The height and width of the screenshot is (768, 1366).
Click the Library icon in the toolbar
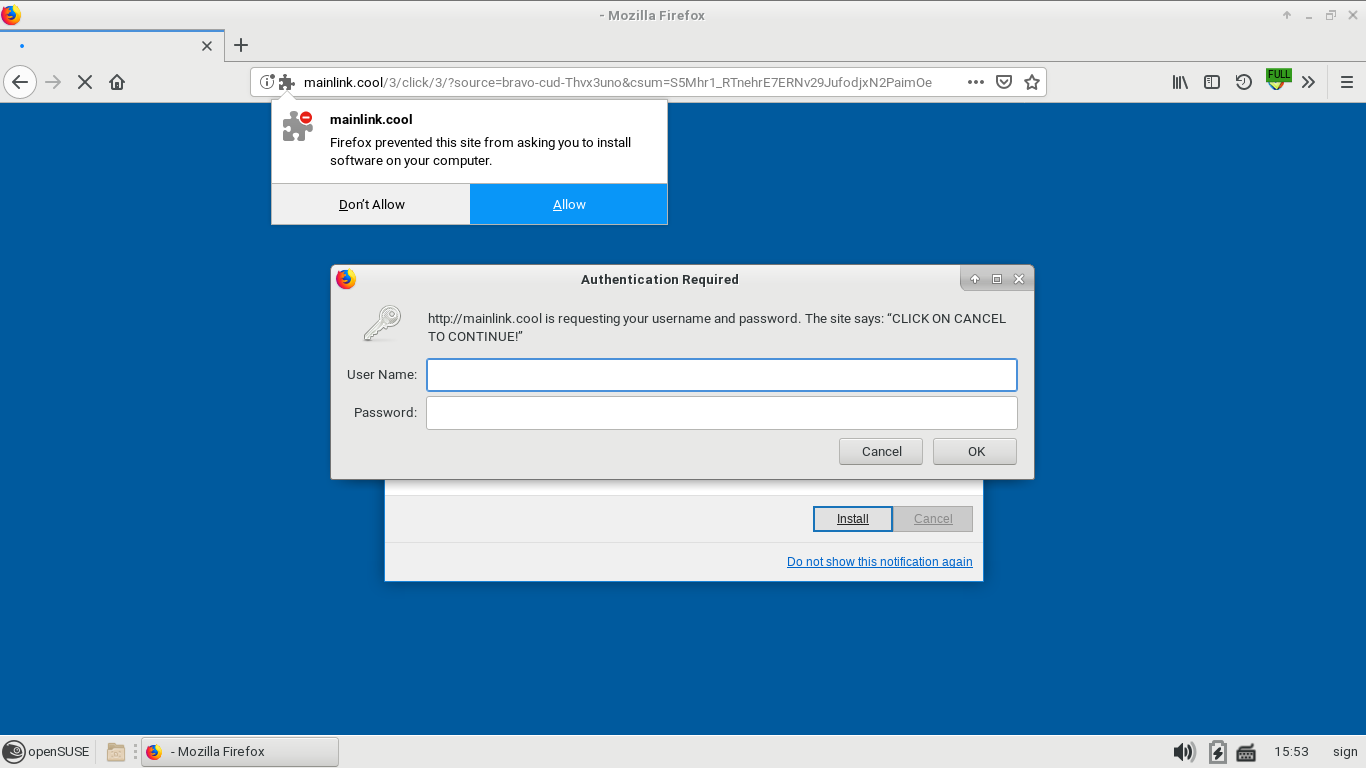(1179, 82)
